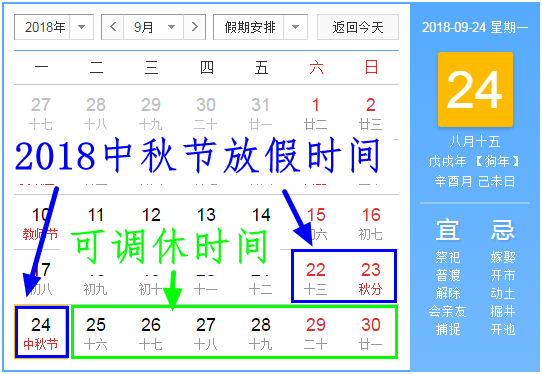Click the grayed date 31 廿一

[261, 113]
